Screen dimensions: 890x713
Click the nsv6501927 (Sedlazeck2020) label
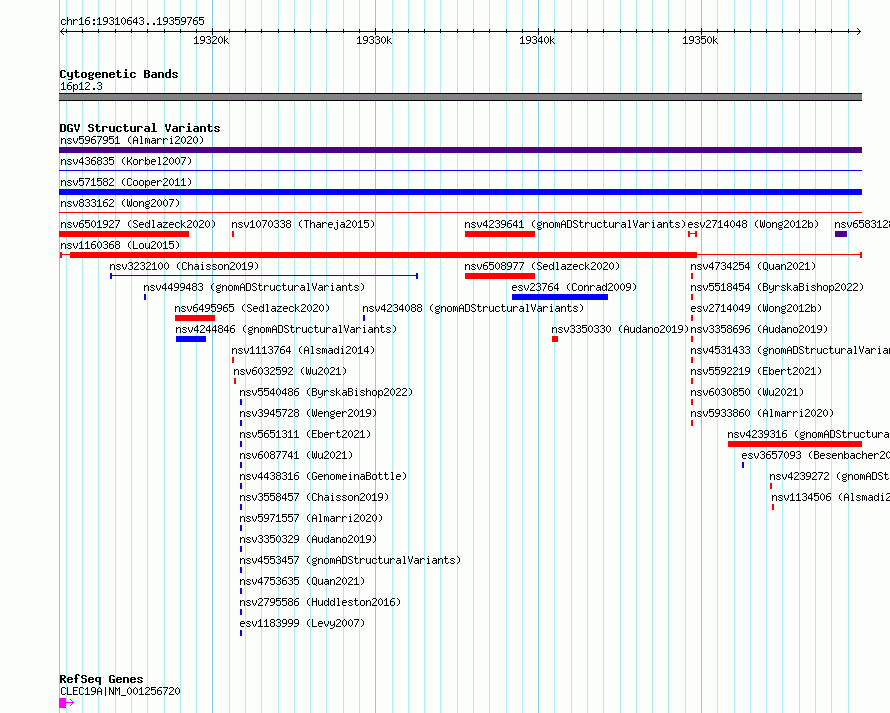click(138, 224)
